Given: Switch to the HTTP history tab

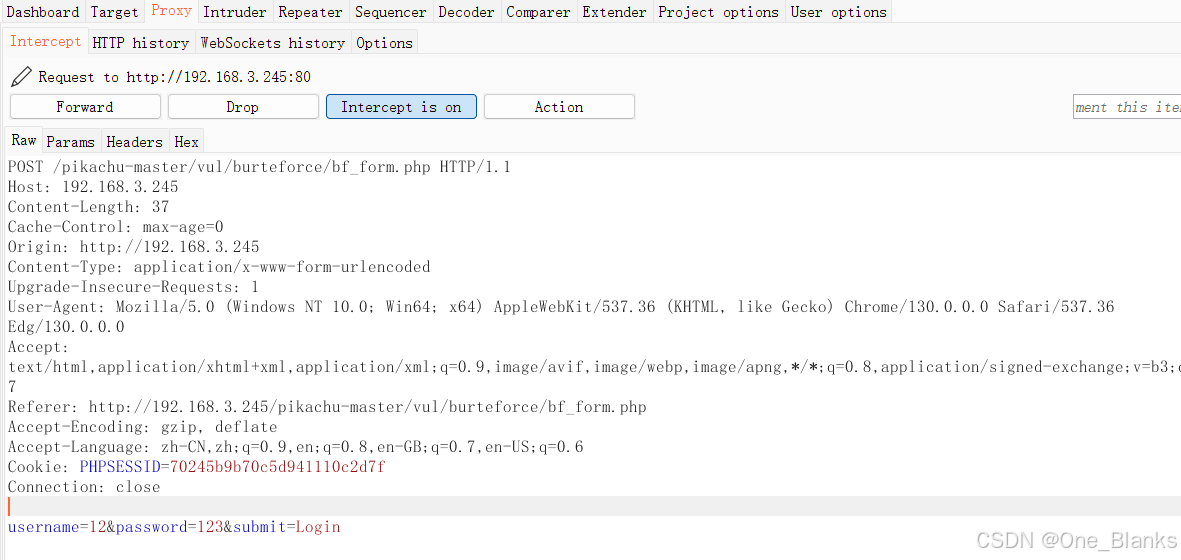Looking at the screenshot, I should coord(141,43).
